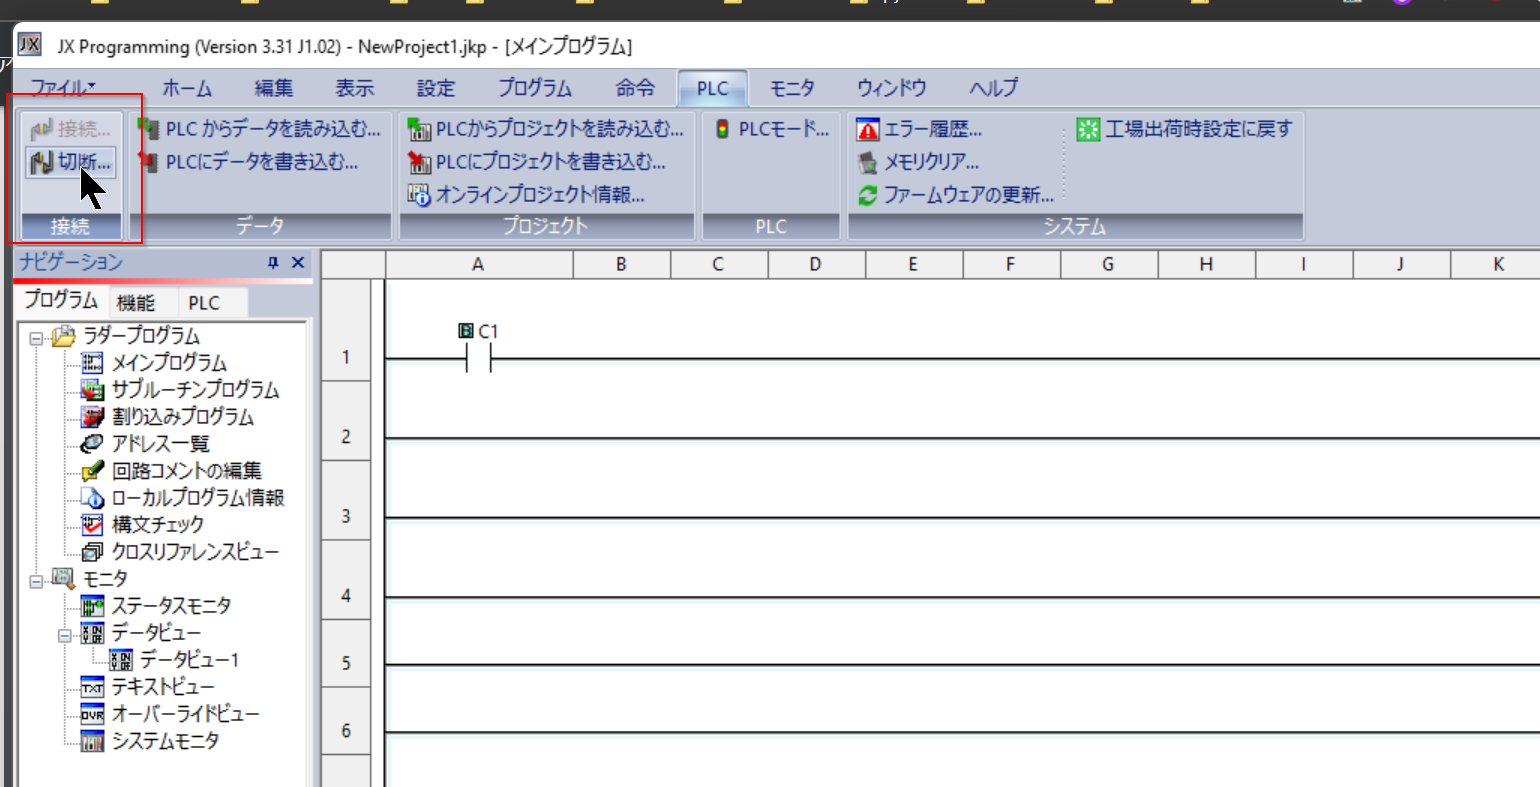
Task: Select column A header in ladder grid
Action: 478,264
